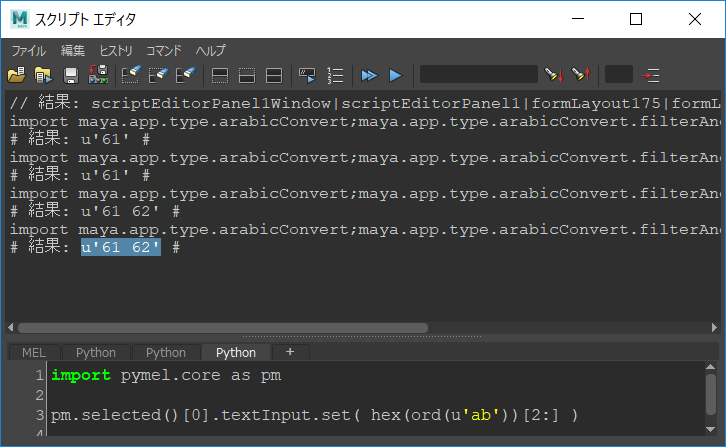Show both history and input panes

pyautogui.click(x=274, y=76)
